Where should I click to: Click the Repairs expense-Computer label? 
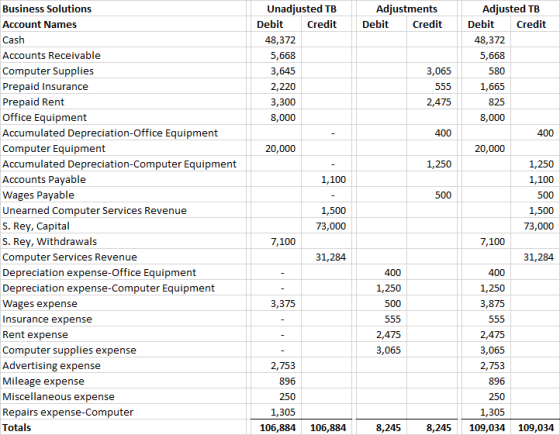pos(68,412)
